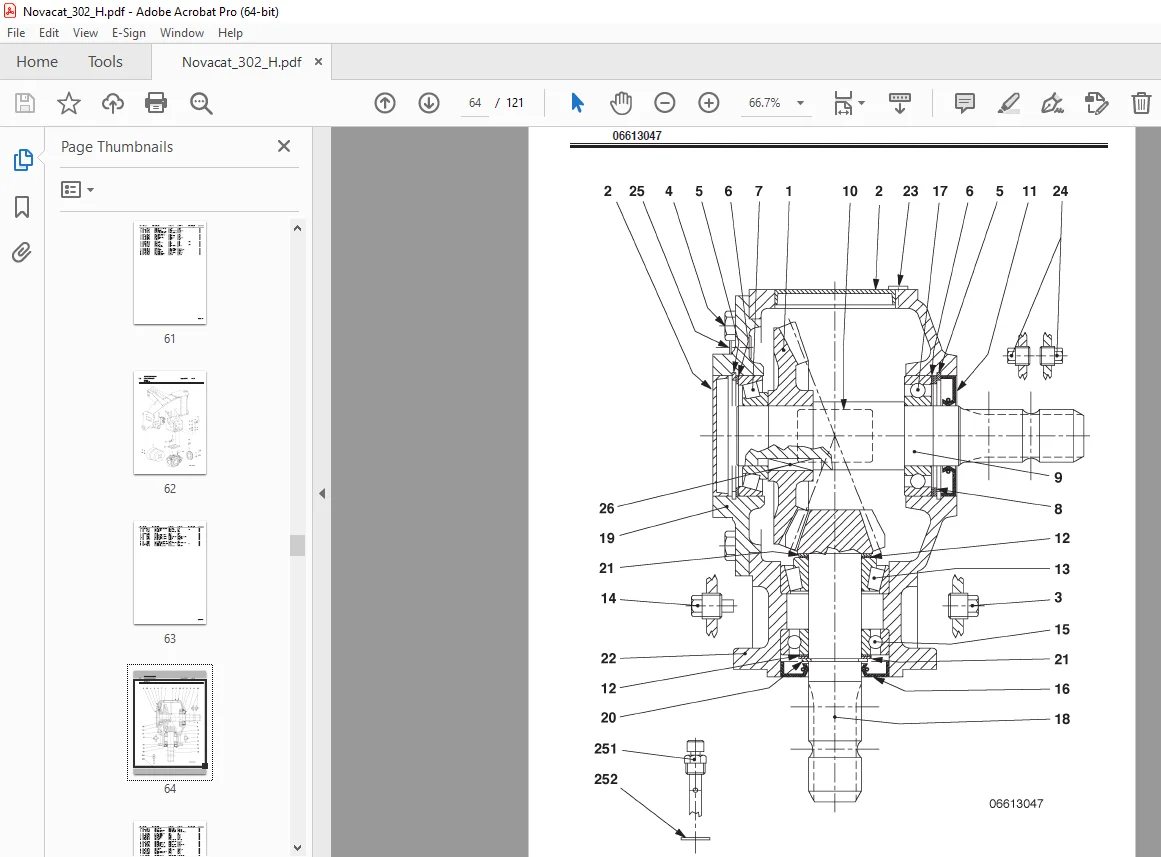Select page 61 thumbnail
Screen dimensions: 1161x857
point(170,273)
